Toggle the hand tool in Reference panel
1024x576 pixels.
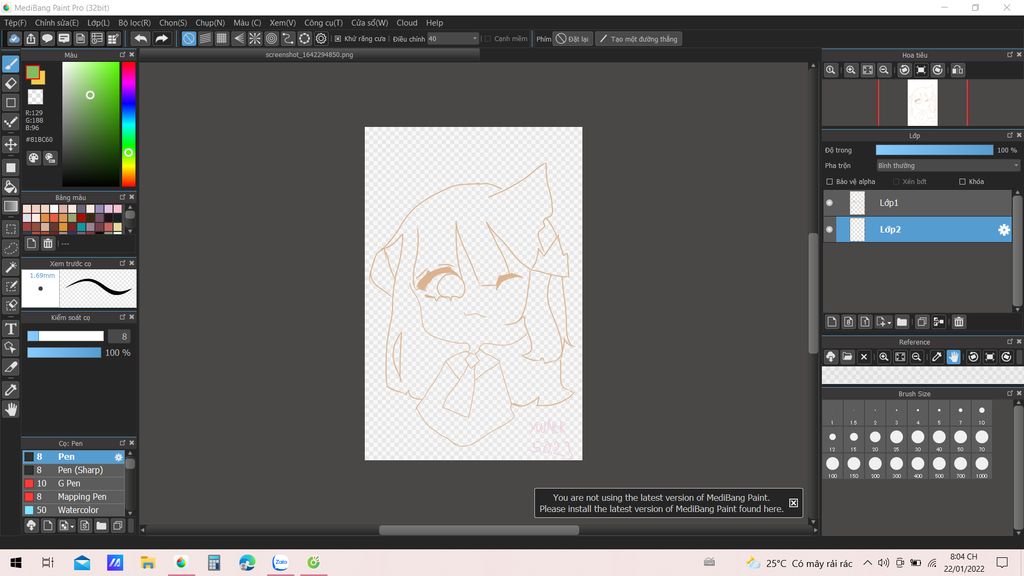pyautogui.click(x=953, y=357)
